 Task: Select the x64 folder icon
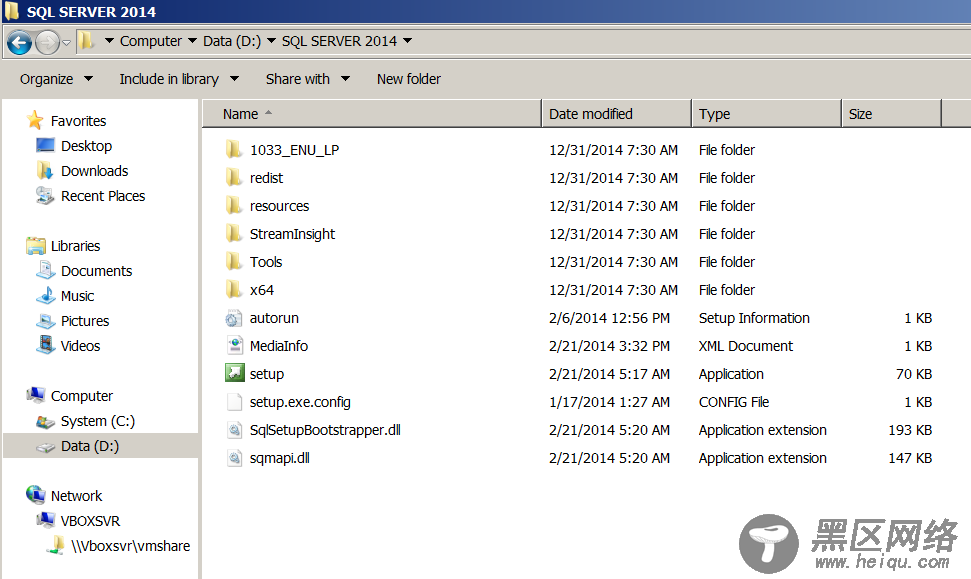[x=233, y=289]
